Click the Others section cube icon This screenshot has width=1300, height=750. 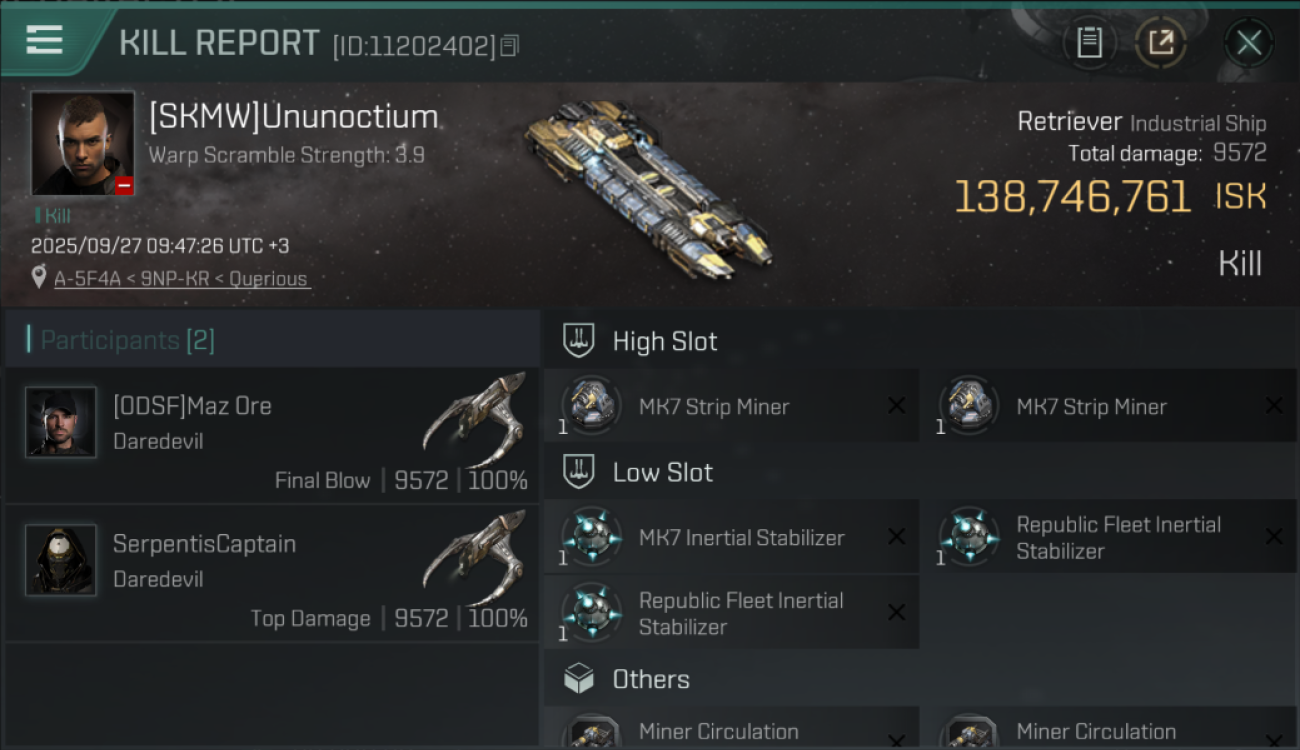tap(579, 680)
